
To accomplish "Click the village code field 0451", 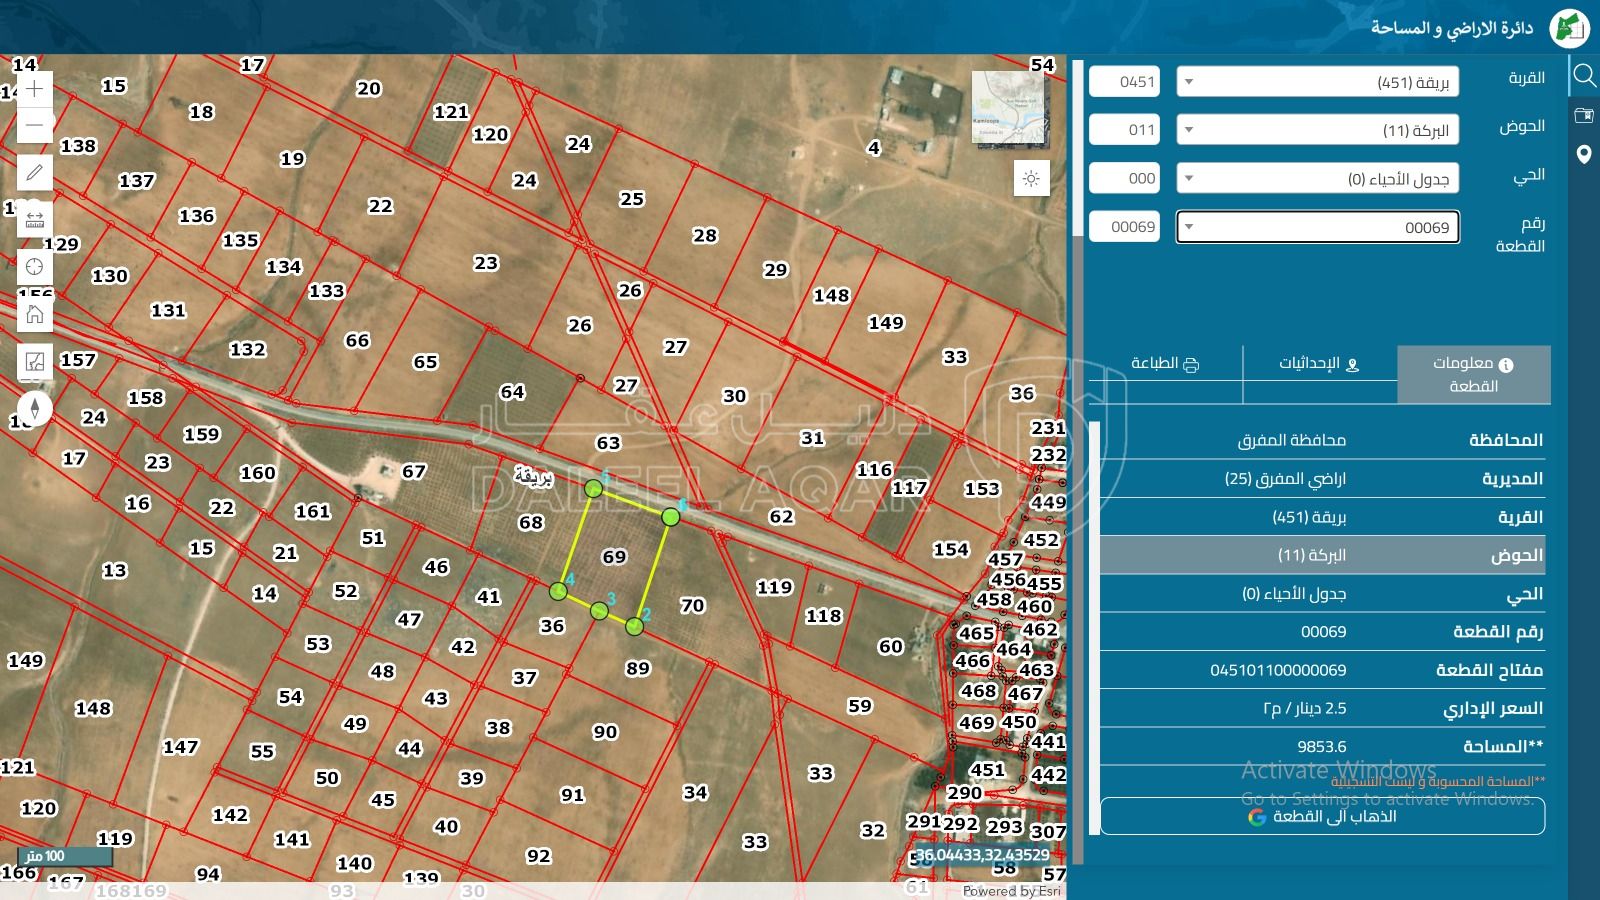I will [x=1124, y=82].
